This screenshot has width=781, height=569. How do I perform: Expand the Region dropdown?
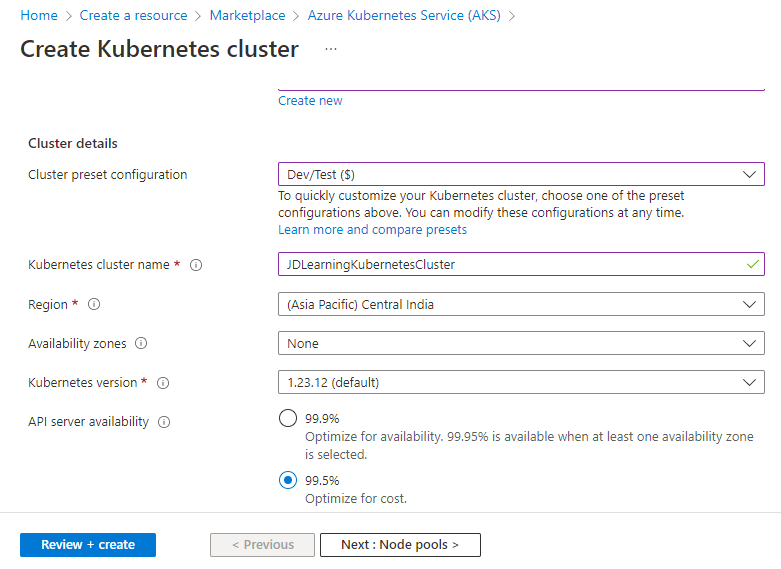[521, 304]
